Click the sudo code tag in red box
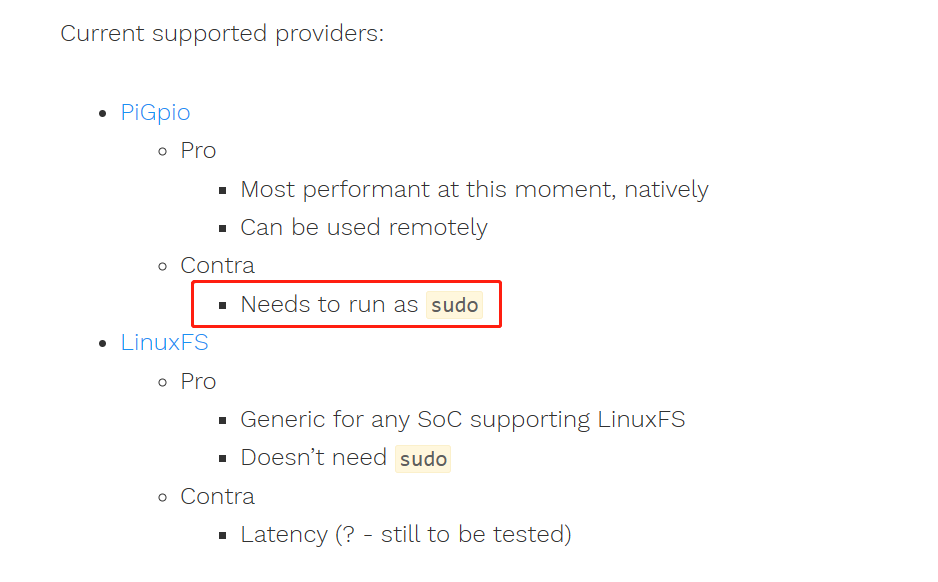This screenshot has width=938, height=582. point(454,305)
